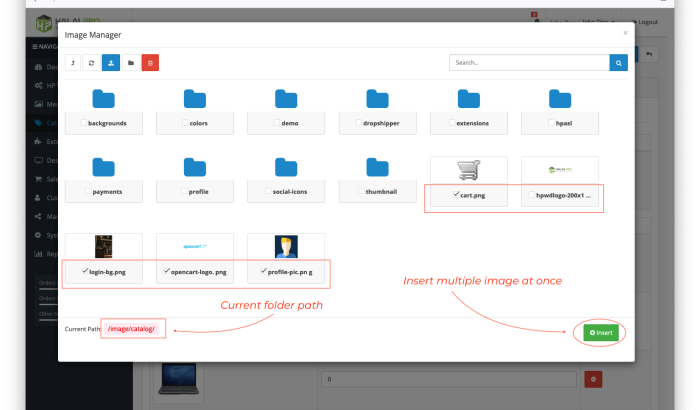Open the thumbnail folder icon
The width and height of the screenshot is (700, 410).
377,167
